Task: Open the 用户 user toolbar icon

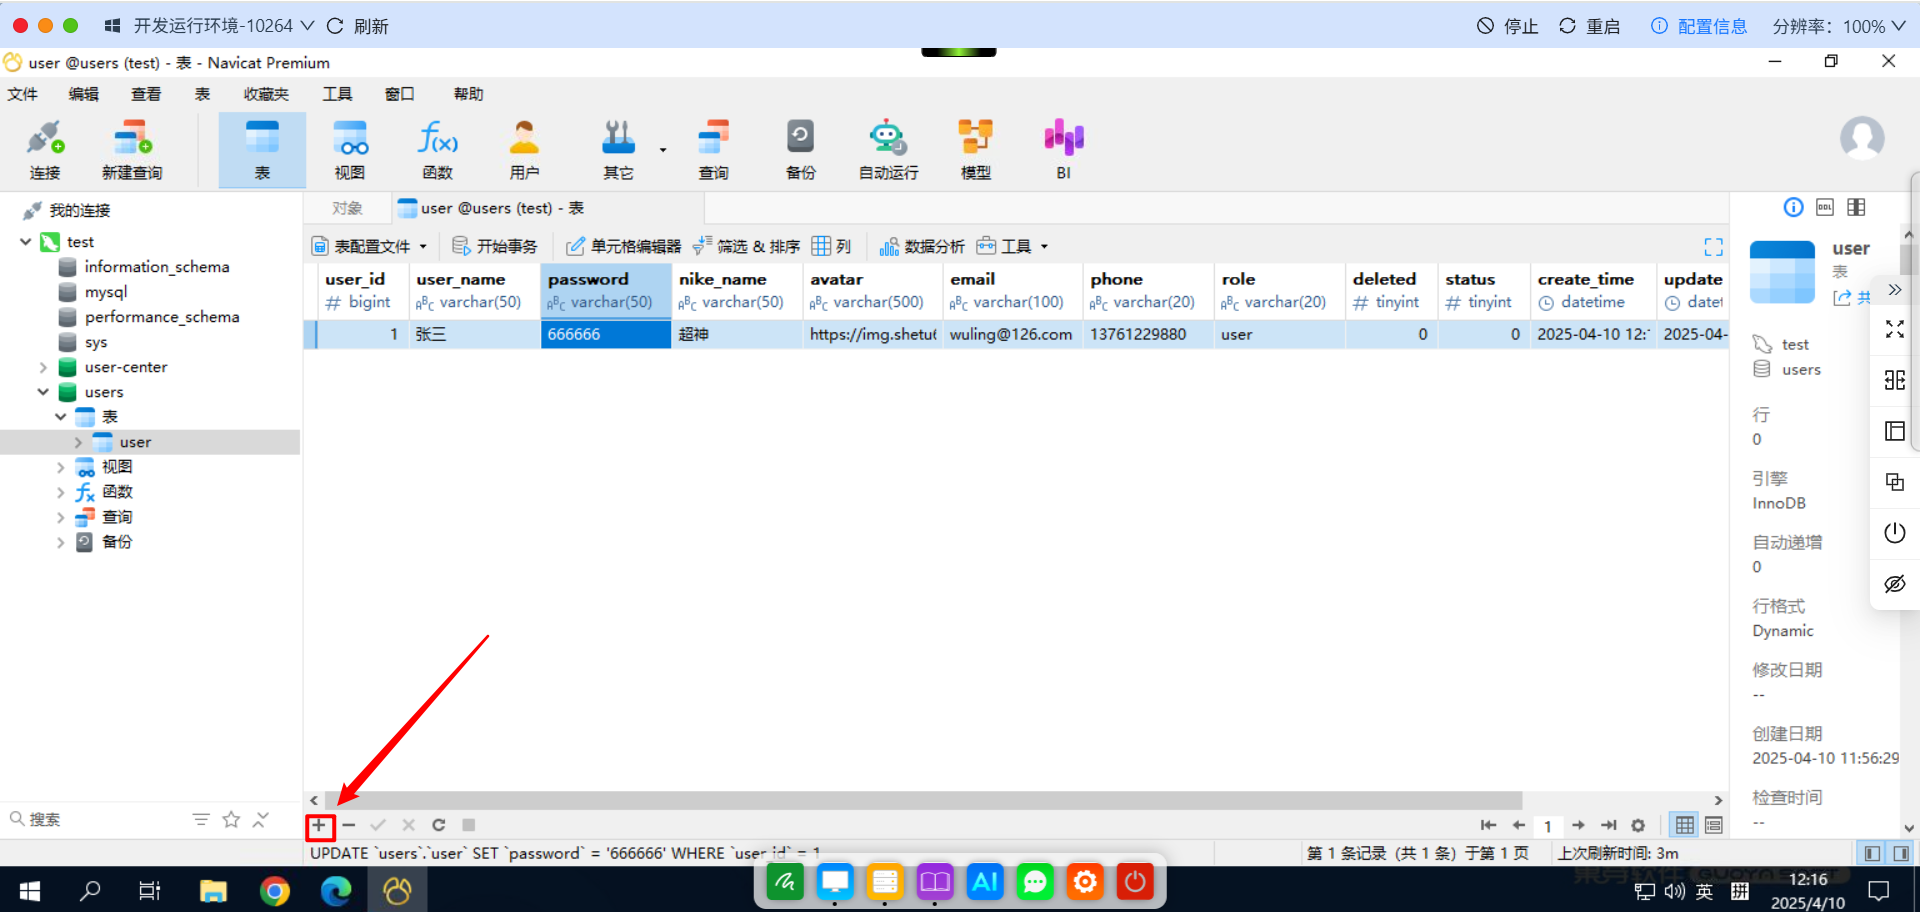Action: pyautogui.click(x=524, y=150)
